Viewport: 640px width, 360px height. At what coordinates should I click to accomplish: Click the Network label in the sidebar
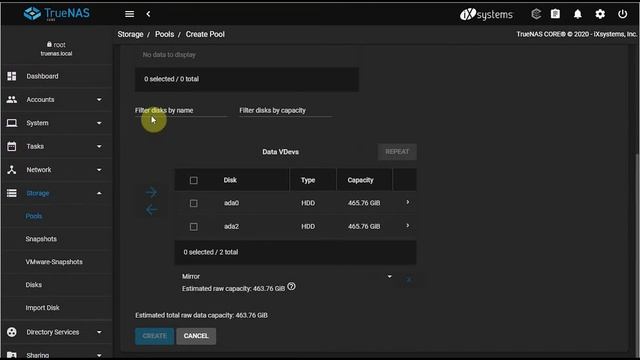click(39, 170)
